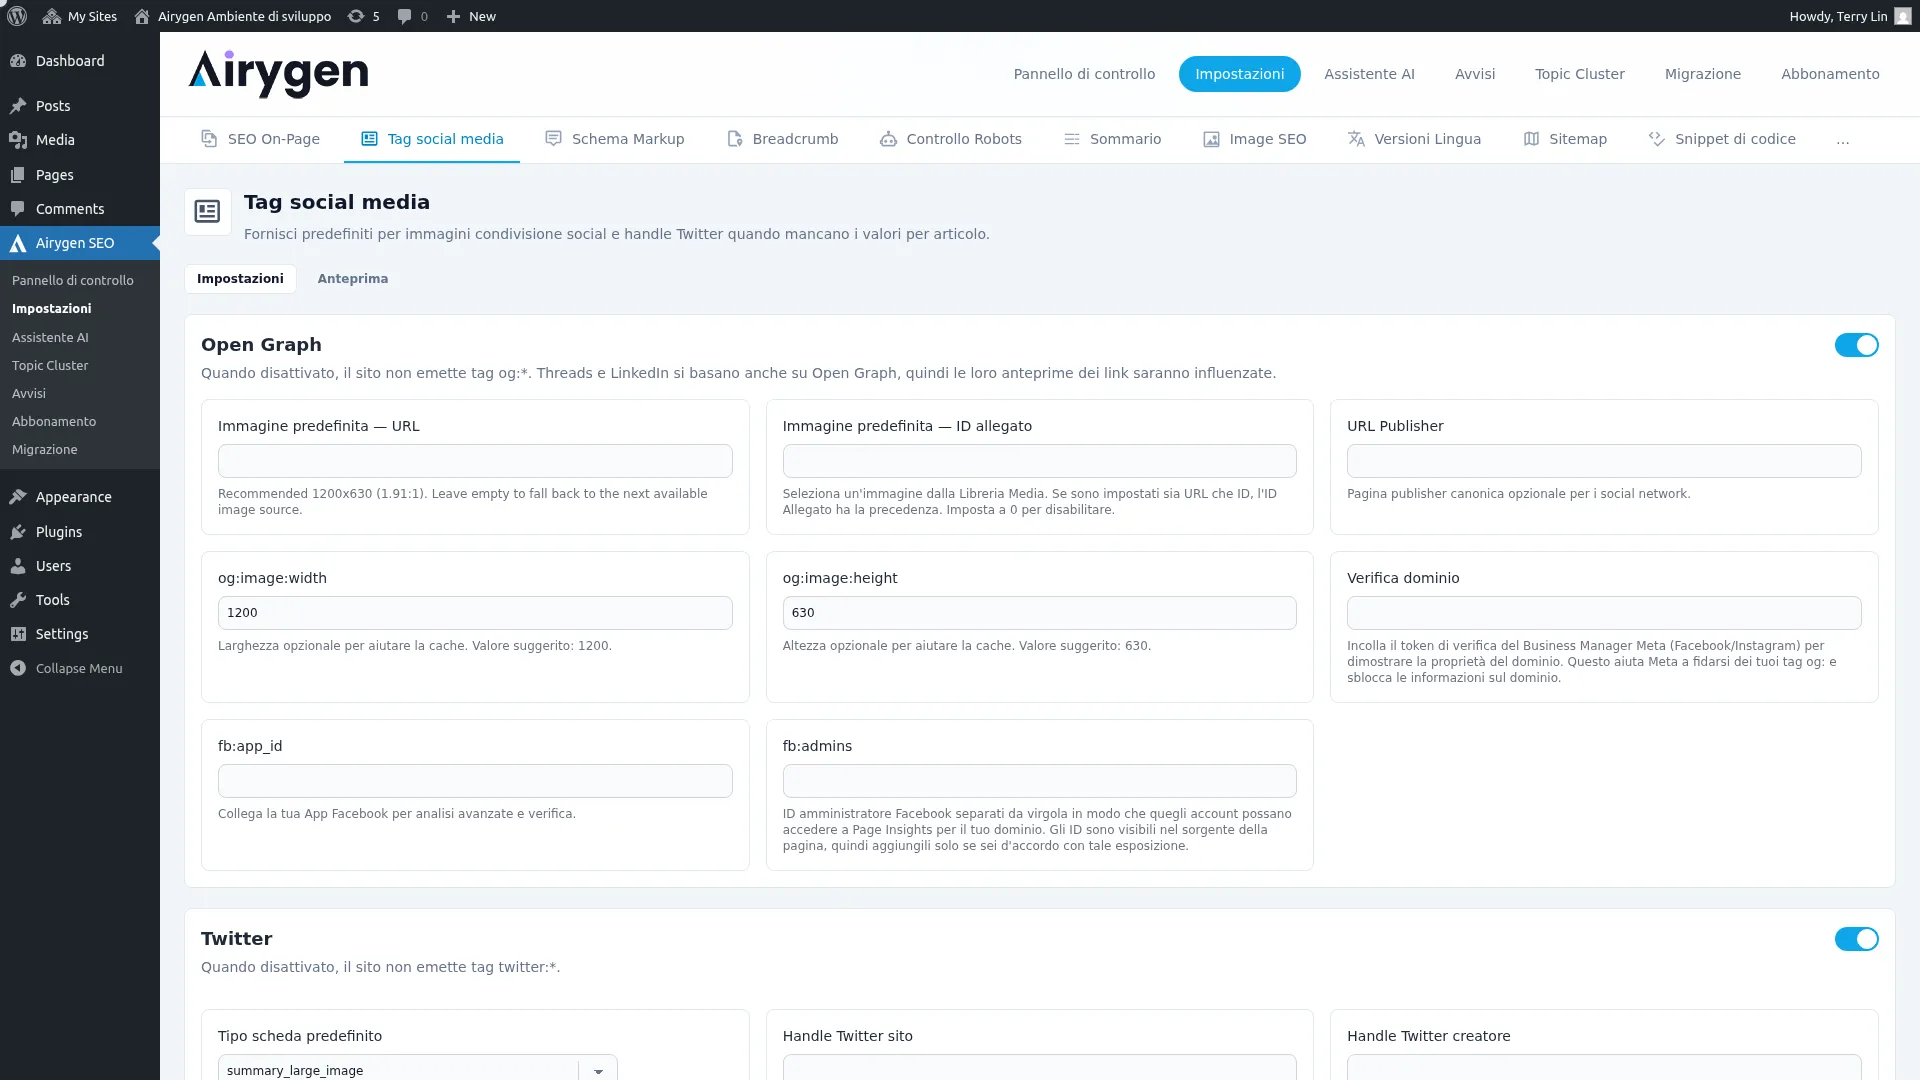Image resolution: width=1920 pixels, height=1080 pixels.
Task: Click the Snippet di codice icon
Action: [x=1657, y=139]
